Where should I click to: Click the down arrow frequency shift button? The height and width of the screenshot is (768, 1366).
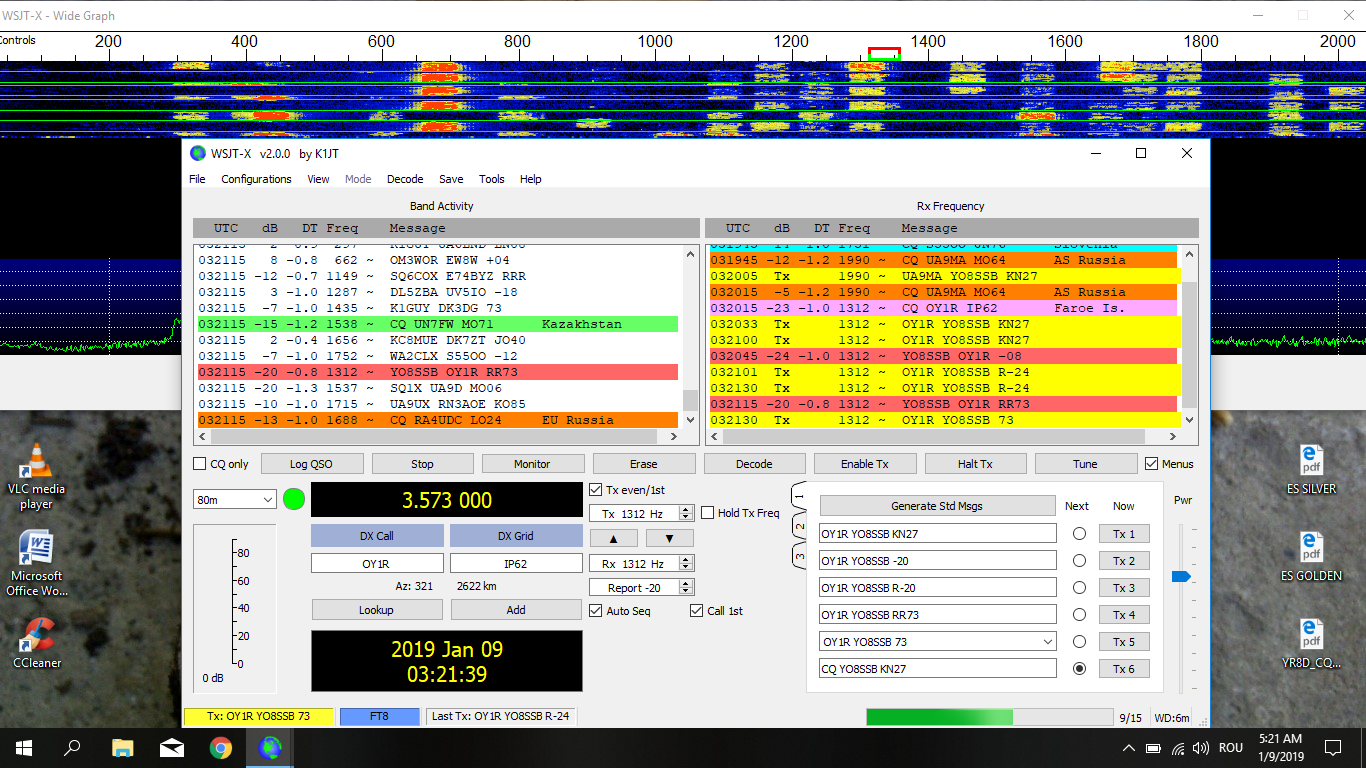pos(669,538)
